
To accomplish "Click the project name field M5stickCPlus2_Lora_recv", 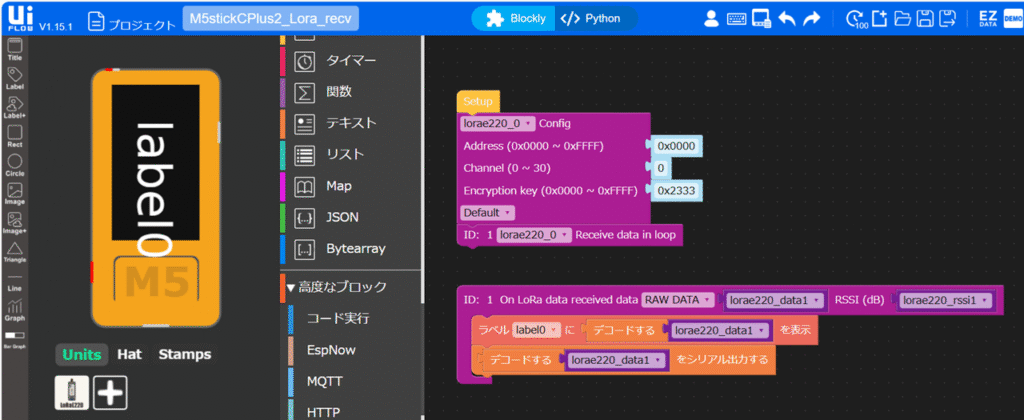I will [x=271, y=19].
